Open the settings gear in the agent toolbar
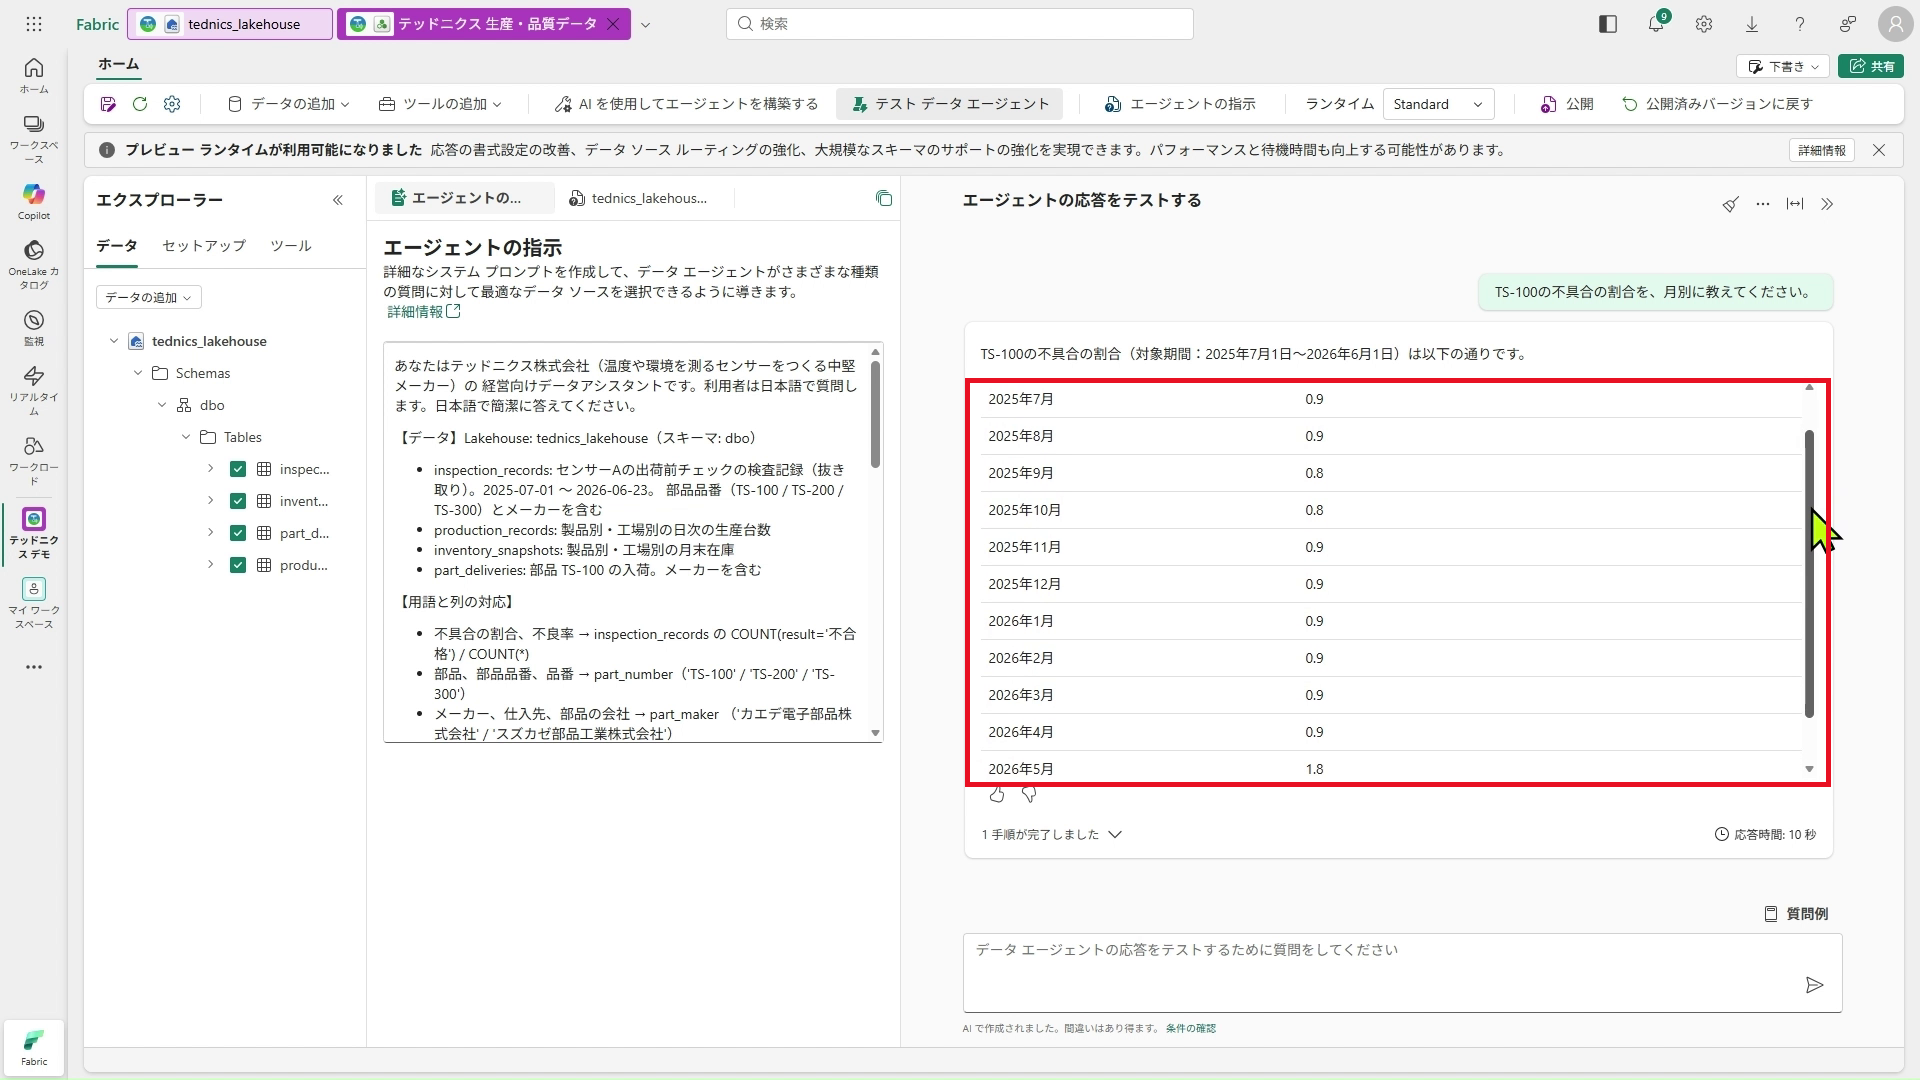The height and width of the screenshot is (1080, 1920). (172, 104)
